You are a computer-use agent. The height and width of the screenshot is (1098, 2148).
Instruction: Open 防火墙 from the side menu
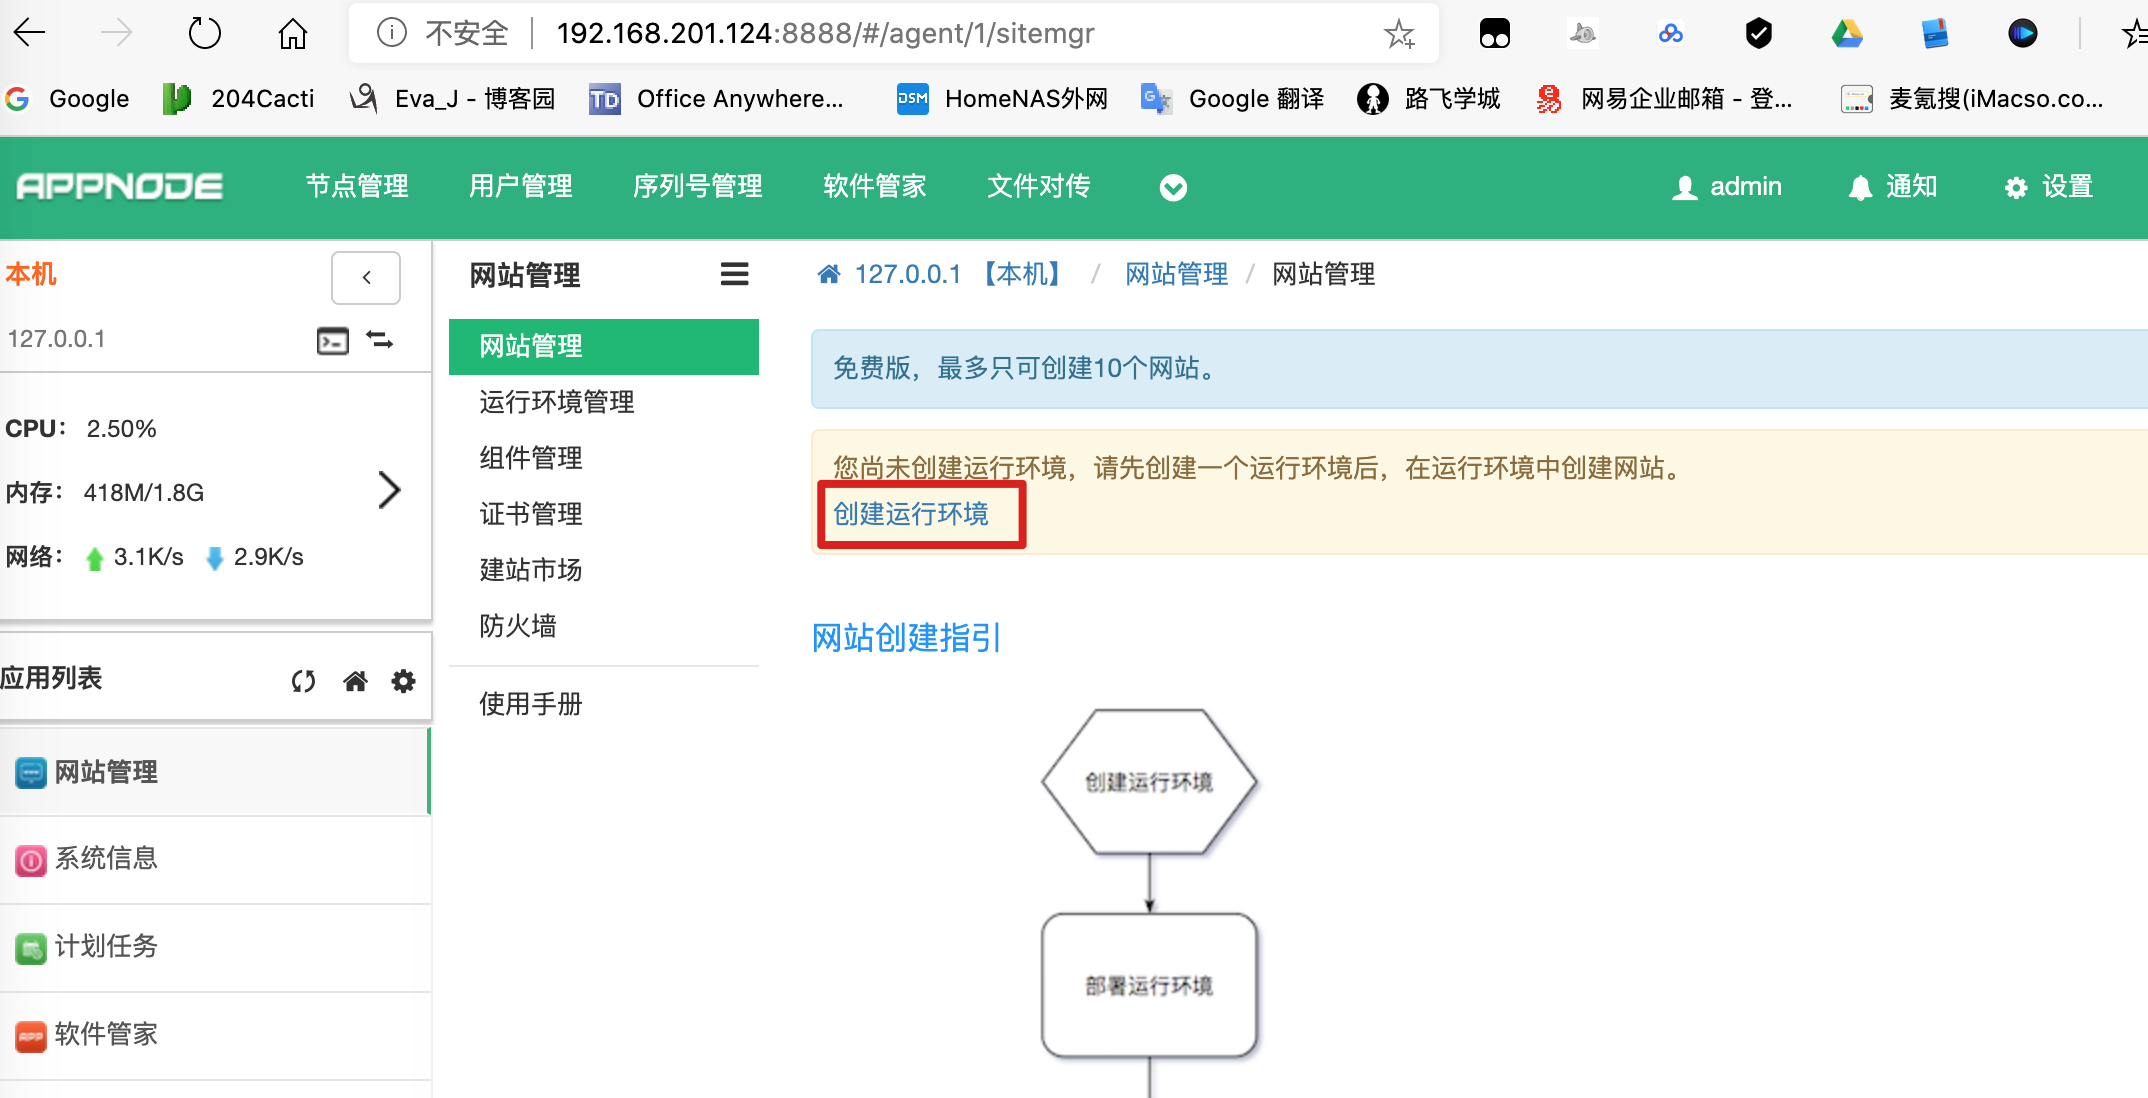coord(517,626)
